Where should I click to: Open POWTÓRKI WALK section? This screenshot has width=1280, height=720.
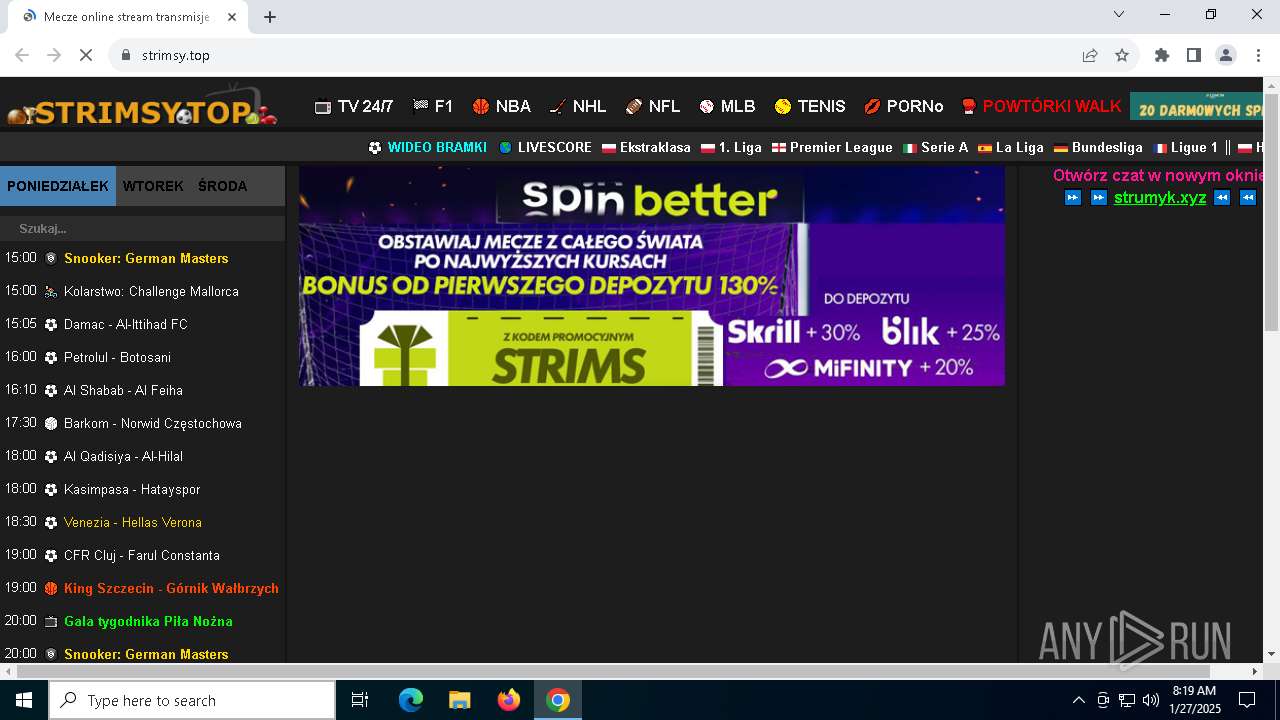click(x=1041, y=106)
